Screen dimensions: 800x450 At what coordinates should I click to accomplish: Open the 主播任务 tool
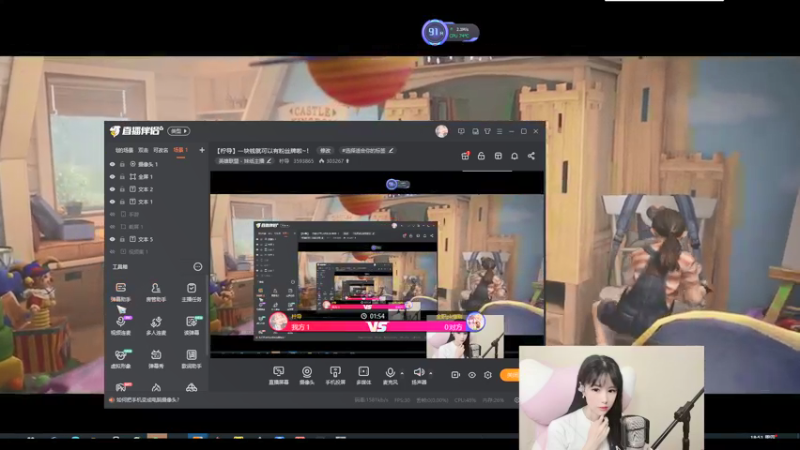(191, 292)
